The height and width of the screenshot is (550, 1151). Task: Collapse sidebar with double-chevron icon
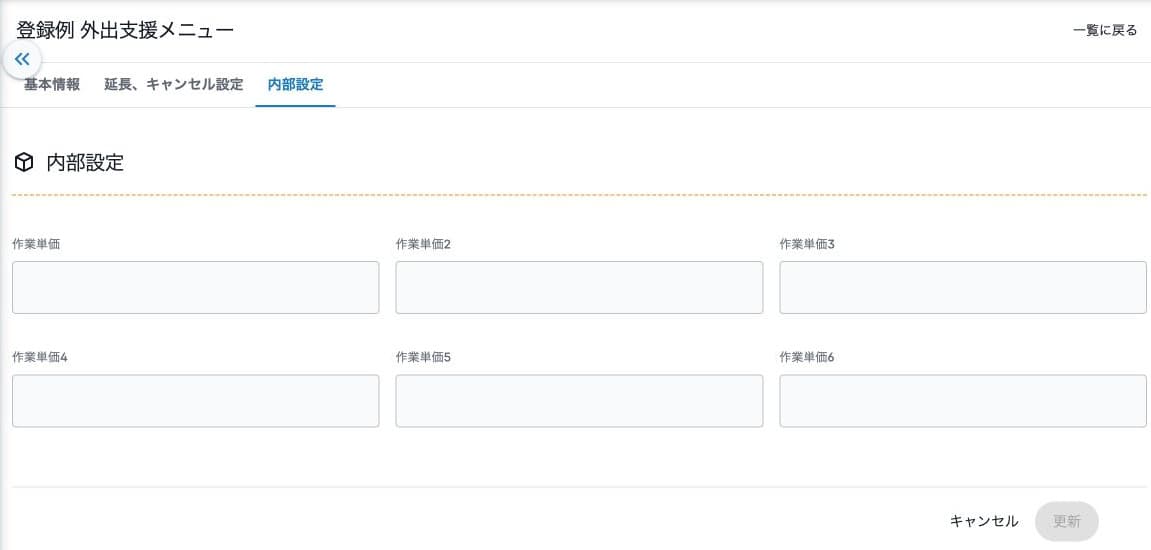click(x=22, y=59)
